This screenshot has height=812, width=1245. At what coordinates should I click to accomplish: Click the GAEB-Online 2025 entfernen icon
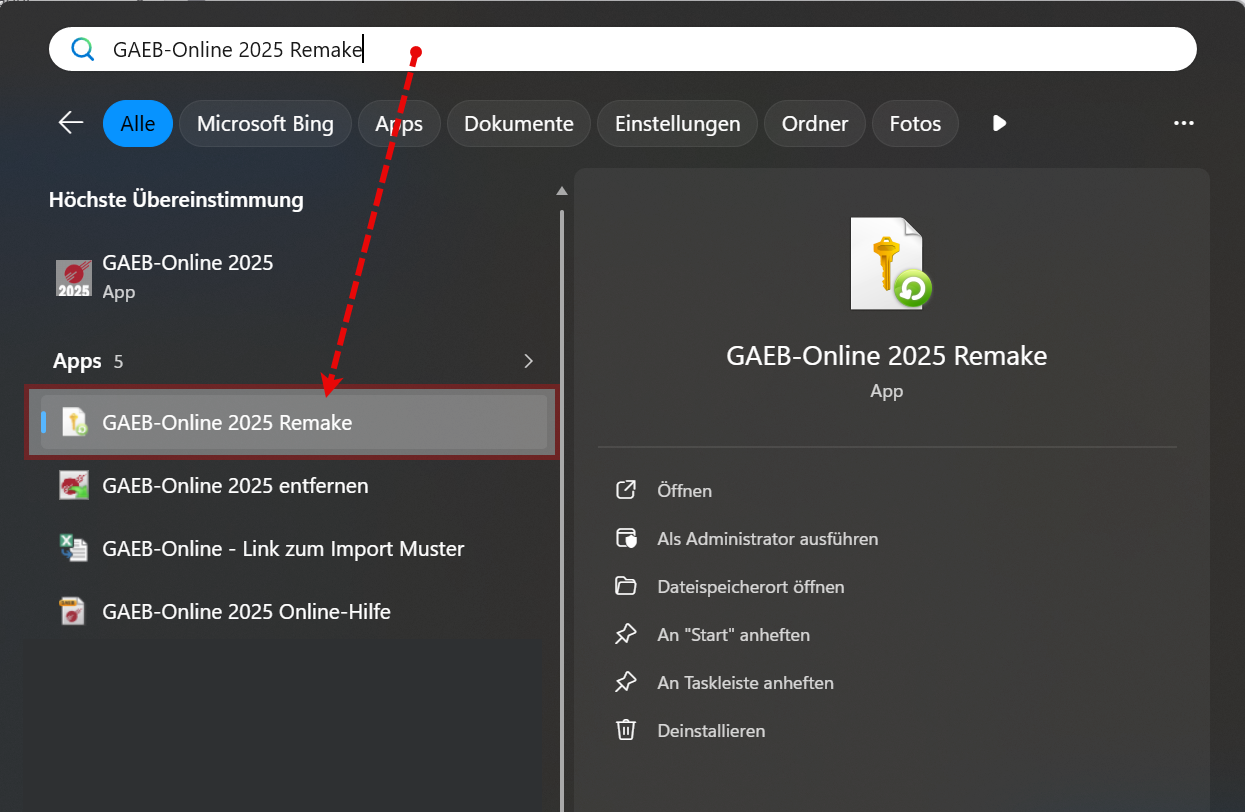pos(74,486)
